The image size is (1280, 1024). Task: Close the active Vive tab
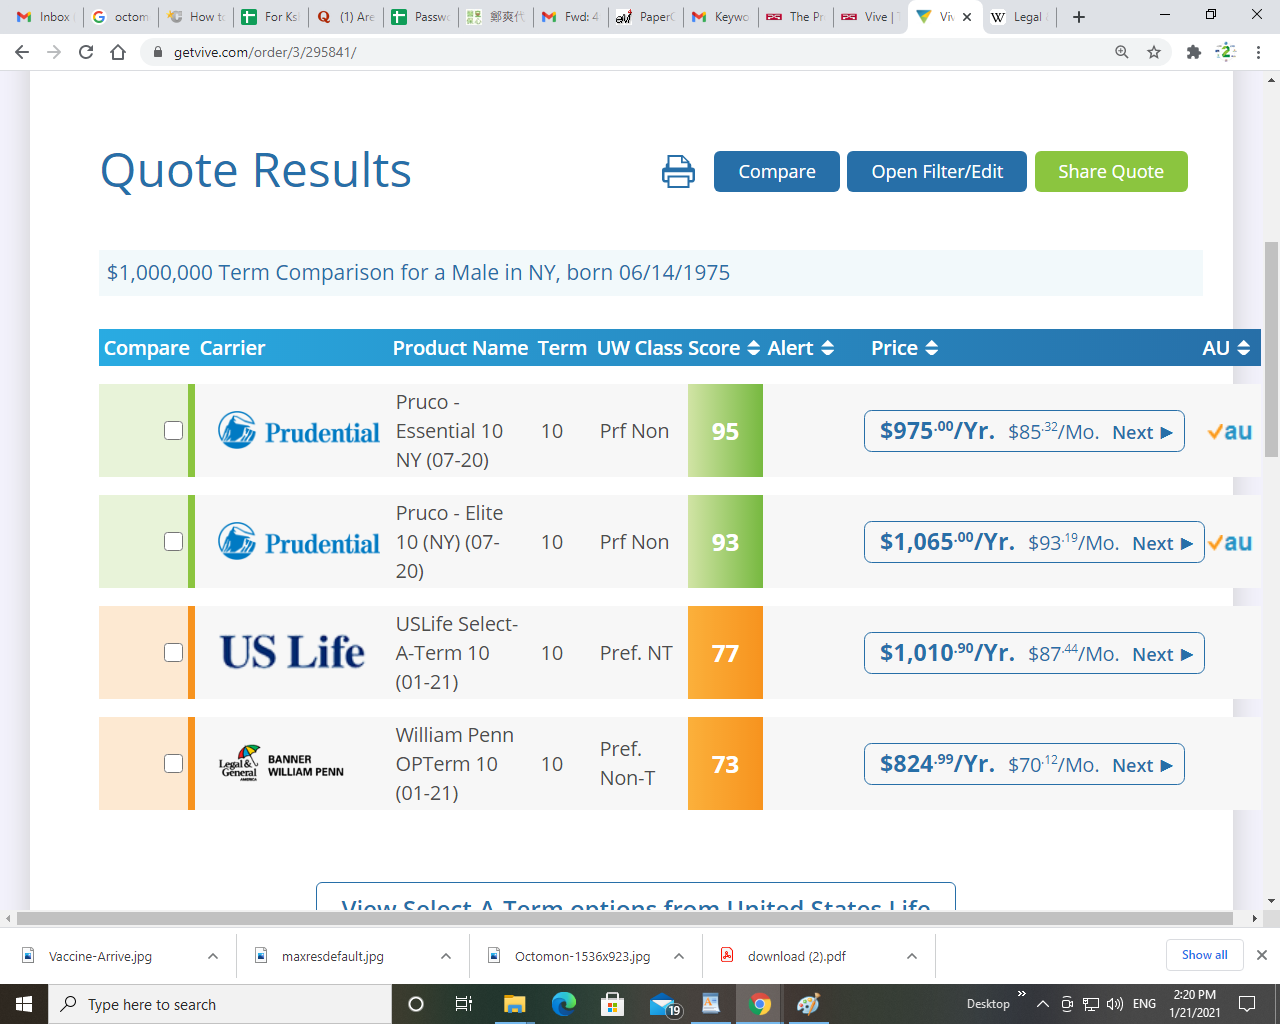[x=967, y=17]
